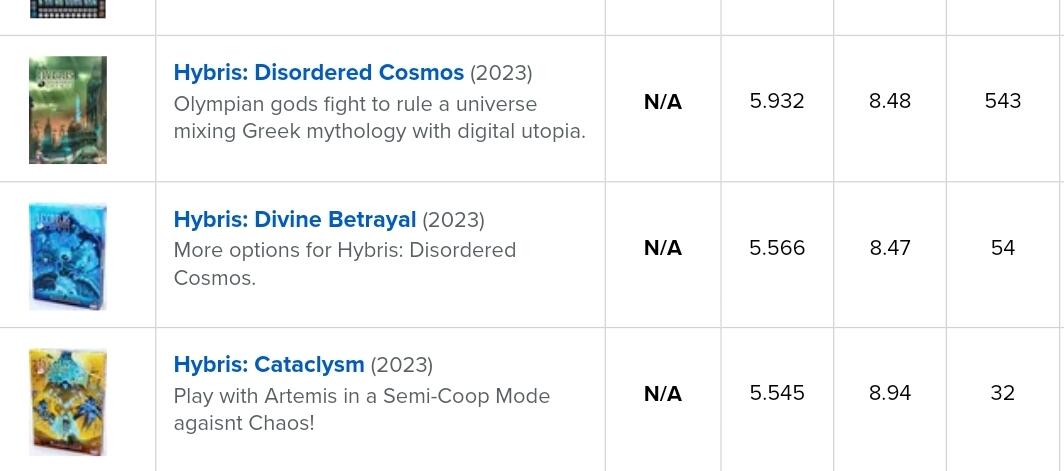This screenshot has width=1064, height=471.
Task: Open the Hybris: Divine Betrayal title link
Action: pyautogui.click(x=294, y=220)
